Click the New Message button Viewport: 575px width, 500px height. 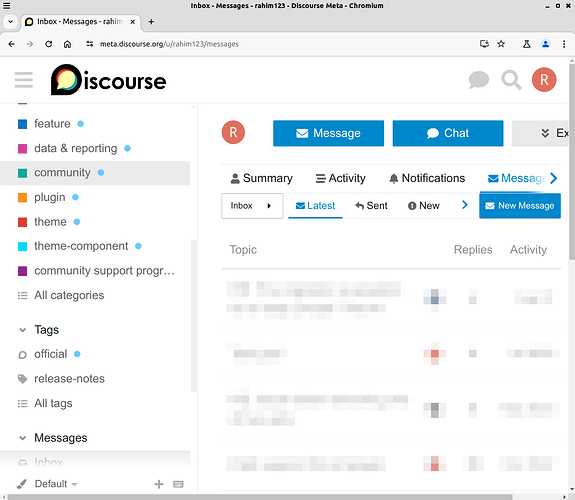(x=520, y=206)
